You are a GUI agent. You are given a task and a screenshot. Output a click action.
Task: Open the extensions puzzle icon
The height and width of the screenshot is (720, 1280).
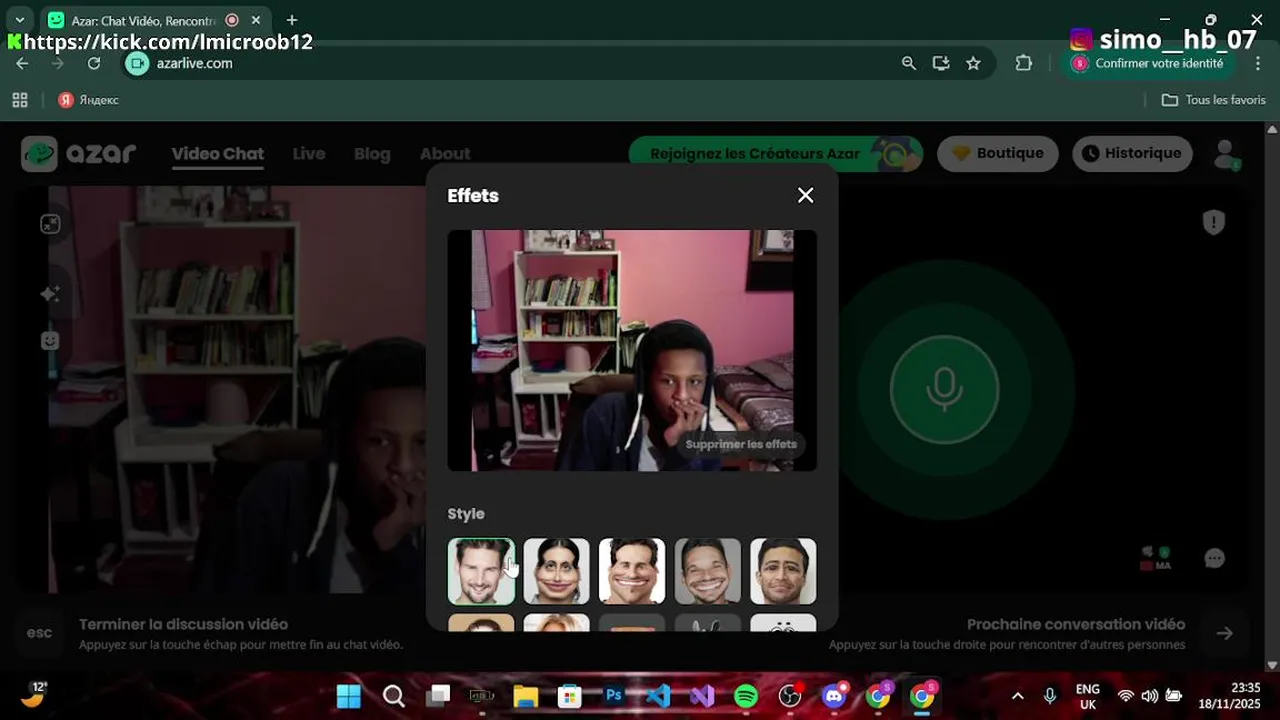click(1023, 63)
